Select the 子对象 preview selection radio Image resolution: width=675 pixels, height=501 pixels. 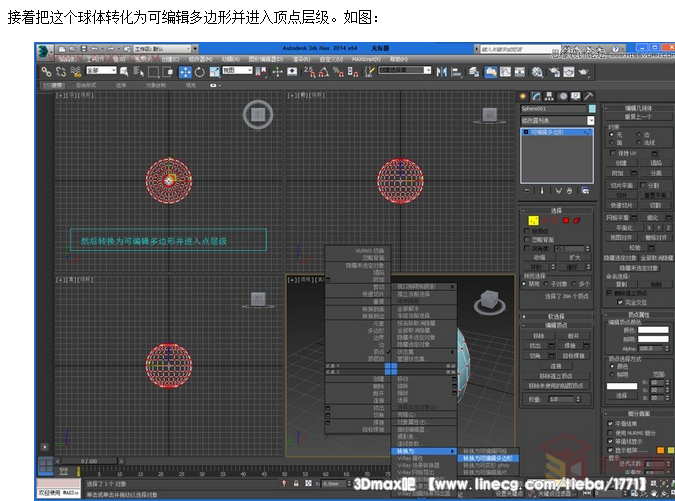pyautogui.click(x=546, y=284)
